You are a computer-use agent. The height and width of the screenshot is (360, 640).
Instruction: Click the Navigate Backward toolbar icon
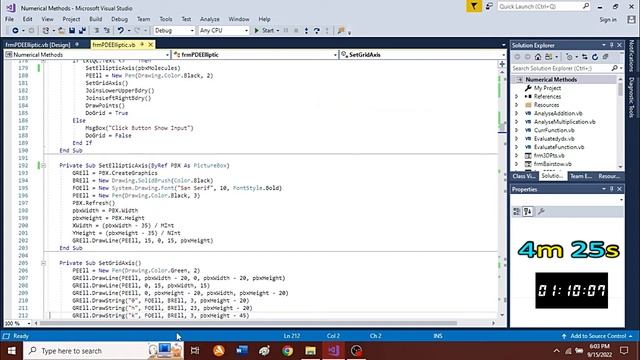pyautogui.click(x=15, y=31)
